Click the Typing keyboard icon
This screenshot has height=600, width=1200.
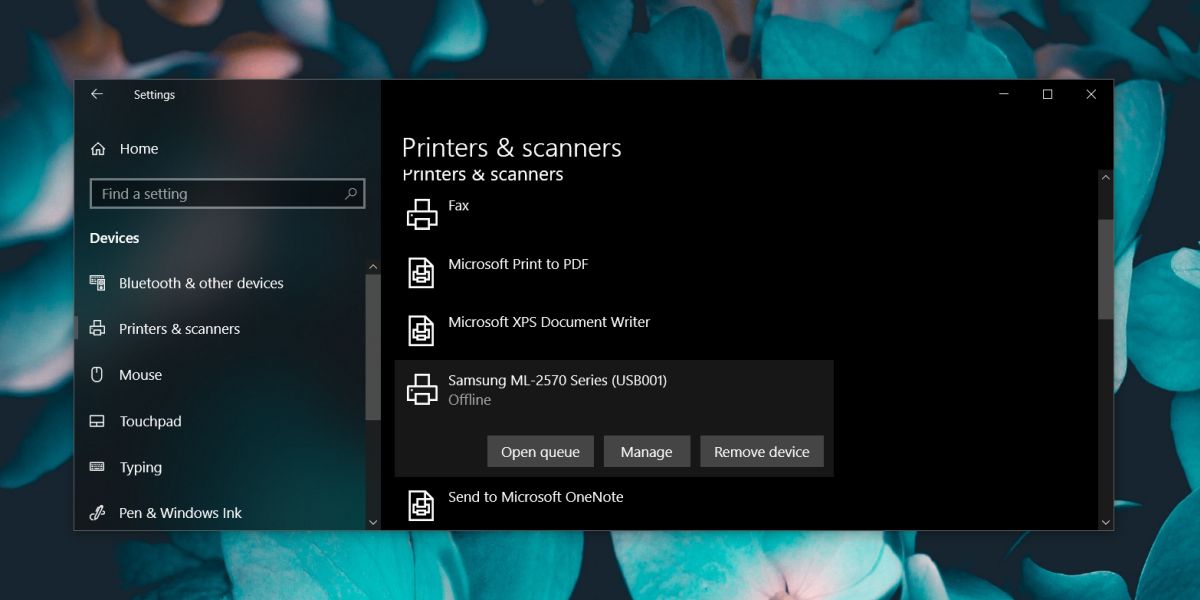(x=97, y=467)
